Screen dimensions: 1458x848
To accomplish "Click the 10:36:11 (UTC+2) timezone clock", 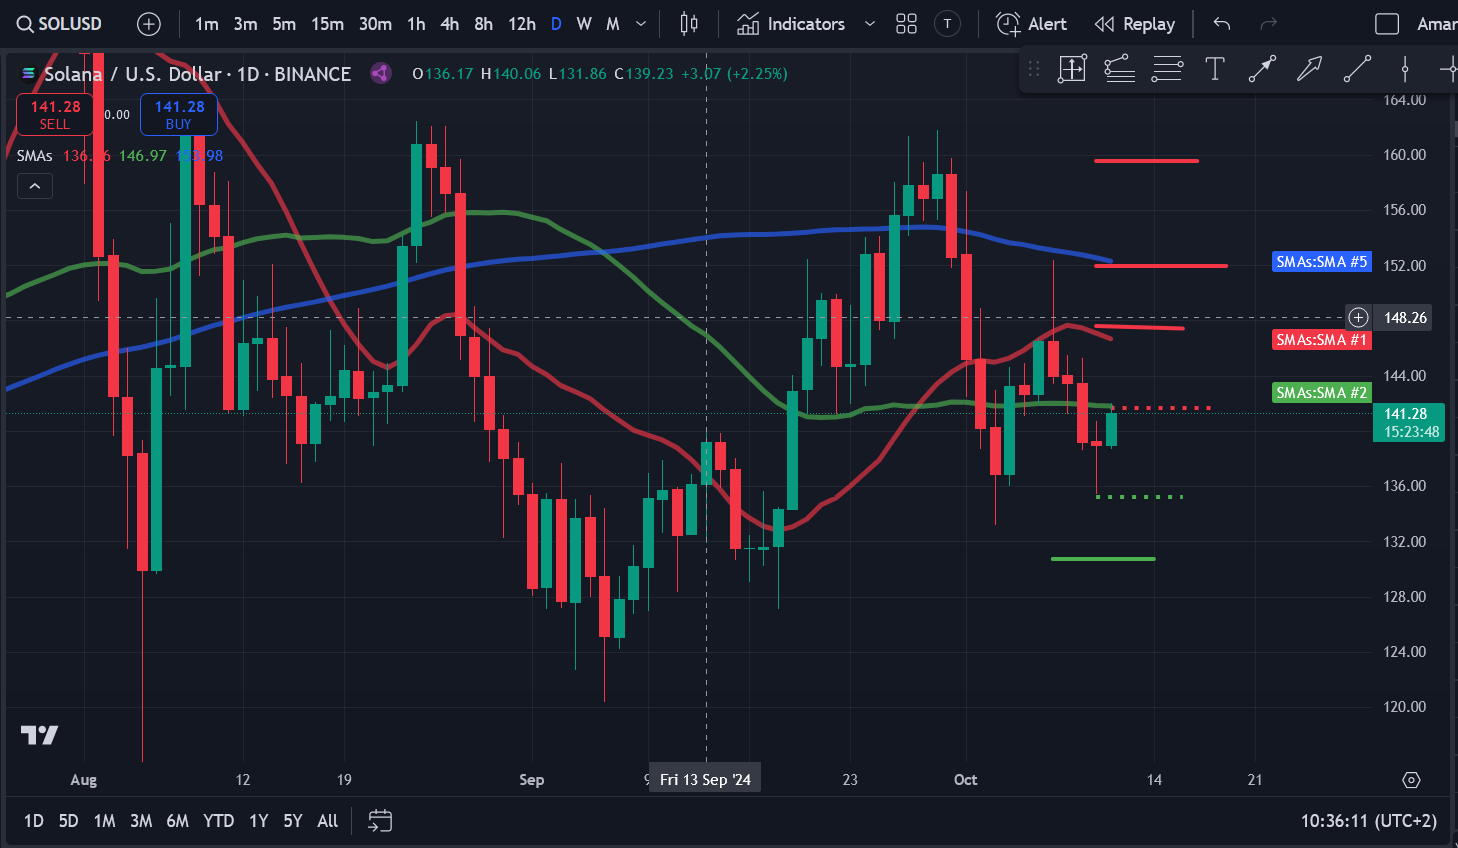I will (1369, 821).
